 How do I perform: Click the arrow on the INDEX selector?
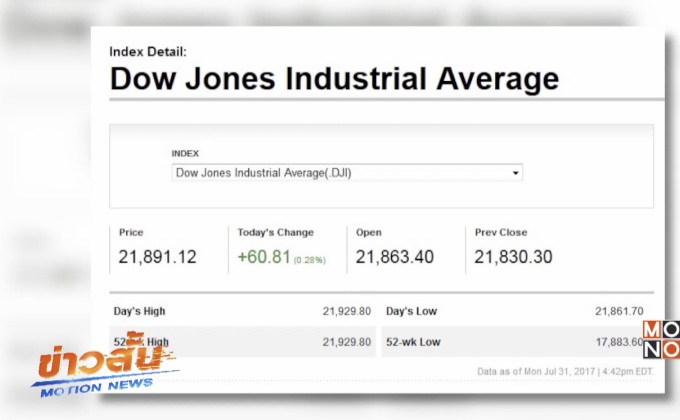tap(516, 173)
